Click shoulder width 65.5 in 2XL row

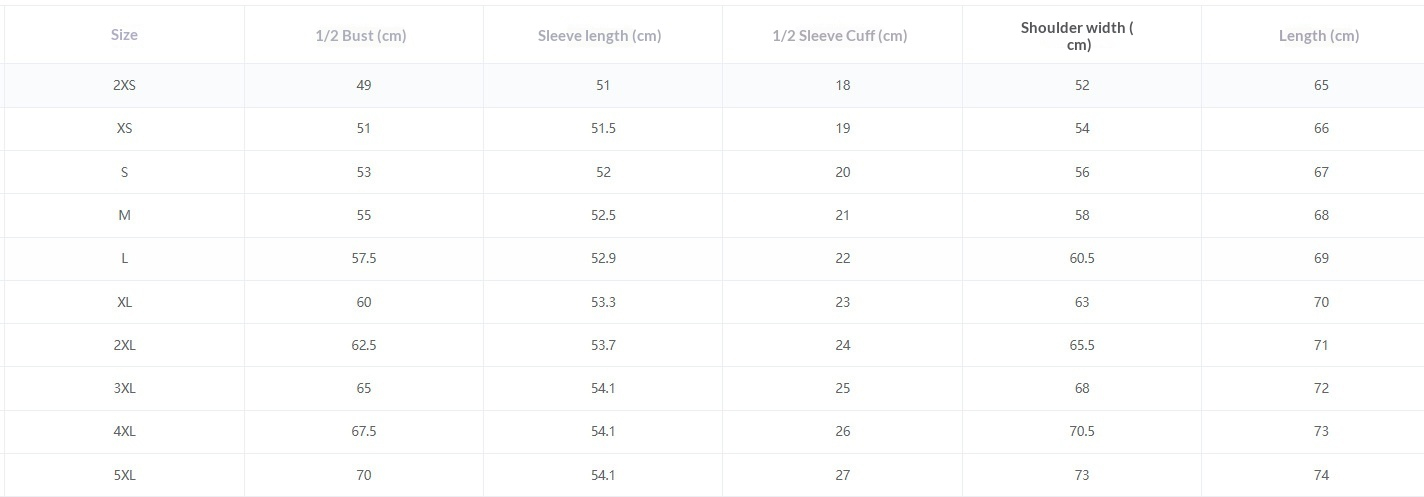(1082, 346)
